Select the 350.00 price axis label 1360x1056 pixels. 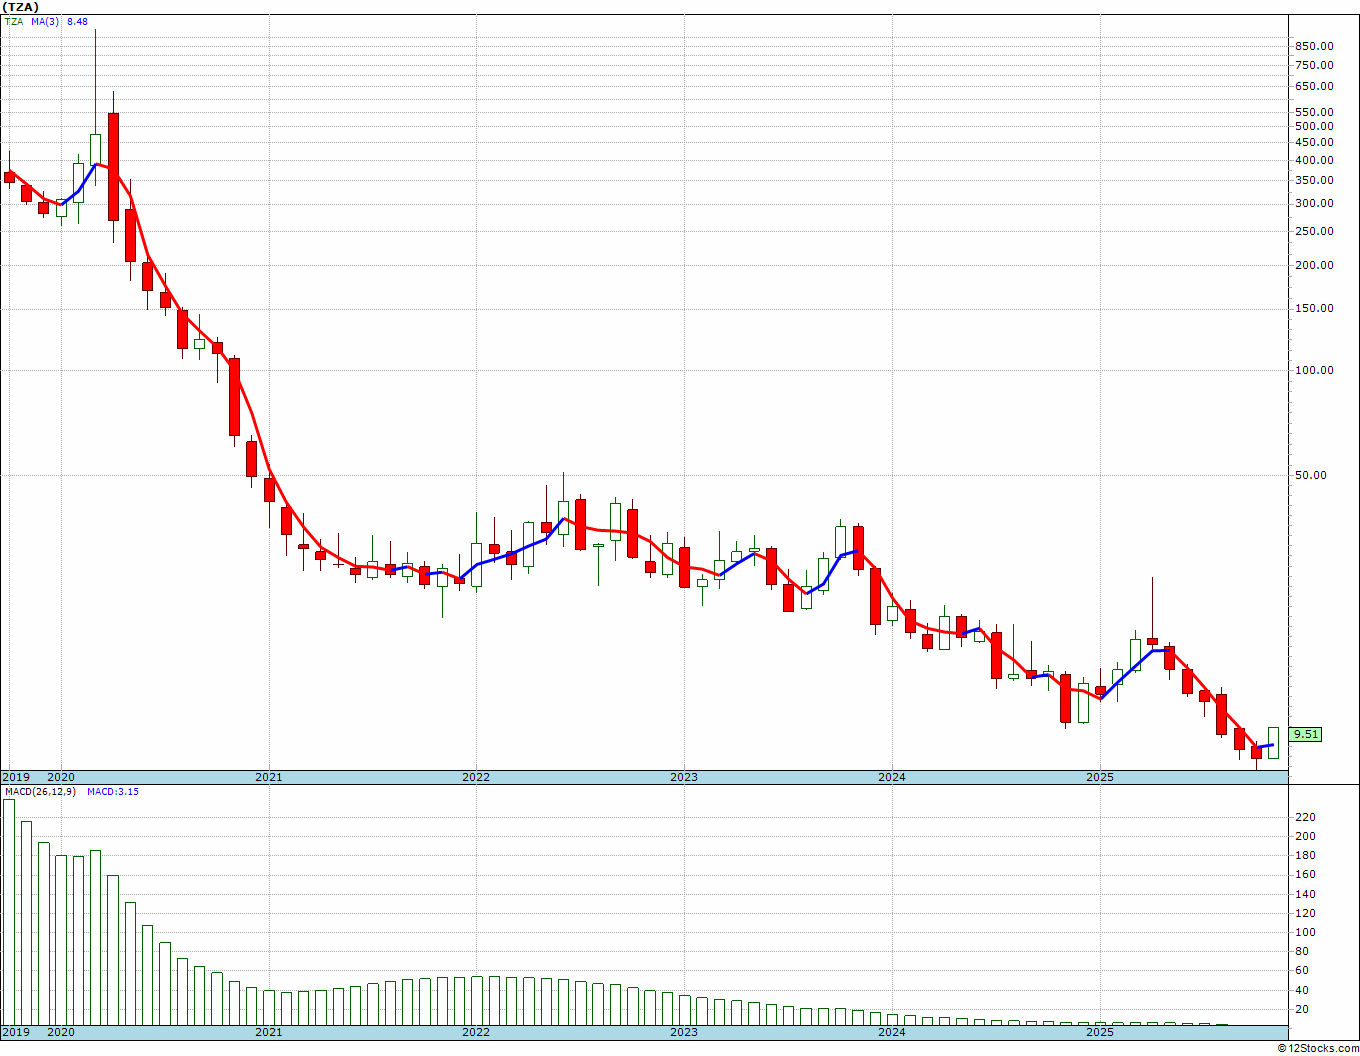1313,180
